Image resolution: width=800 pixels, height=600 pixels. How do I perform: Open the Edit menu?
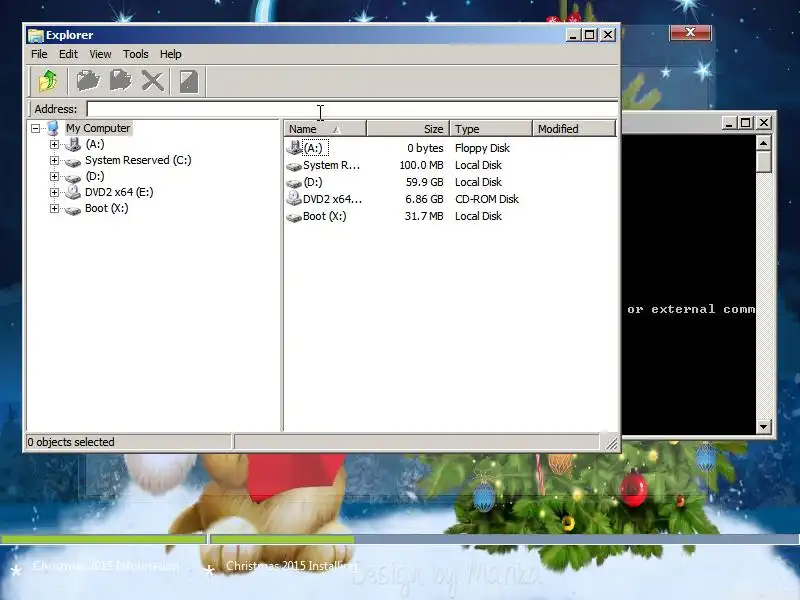(x=68, y=54)
